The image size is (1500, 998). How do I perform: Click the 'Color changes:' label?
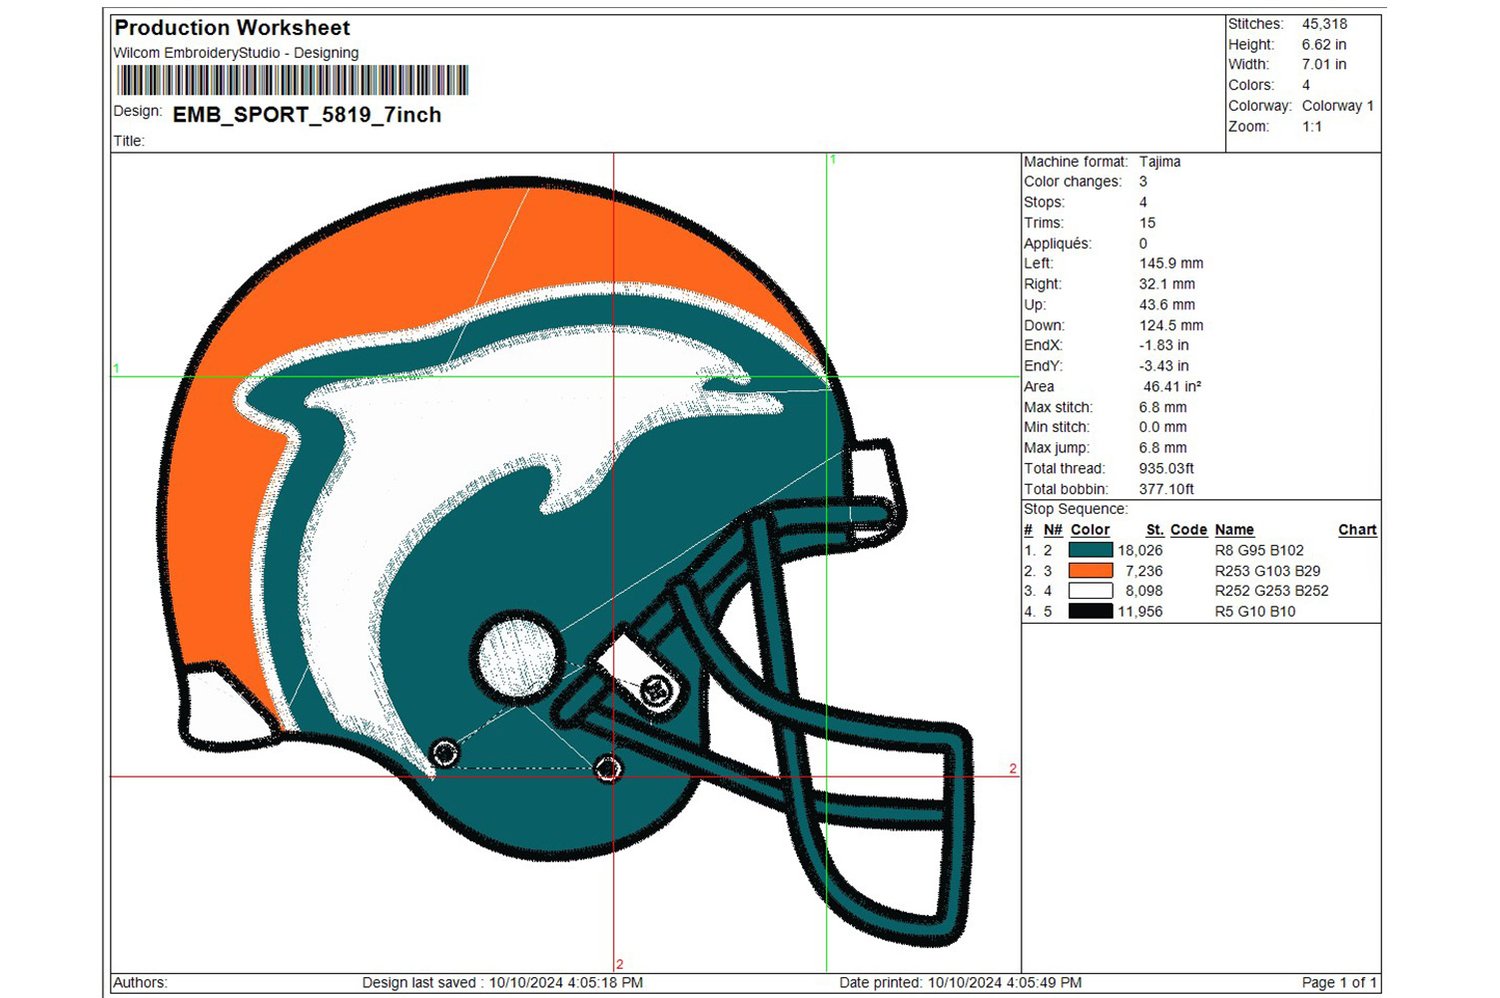coord(1073,182)
